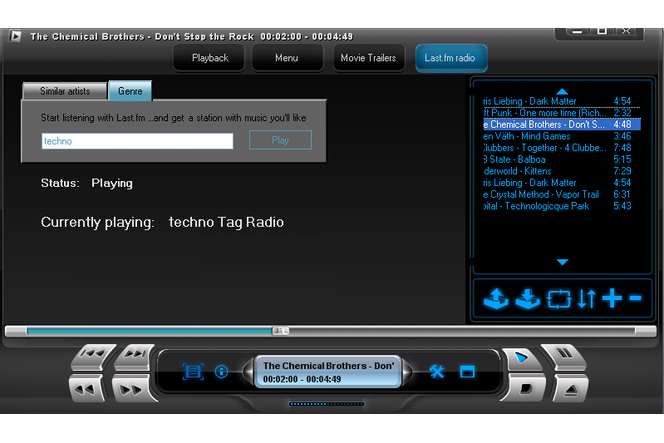Open the Movie Trailers tab
Image resolution: width=664 pixels, height=443 pixels.
[368, 58]
